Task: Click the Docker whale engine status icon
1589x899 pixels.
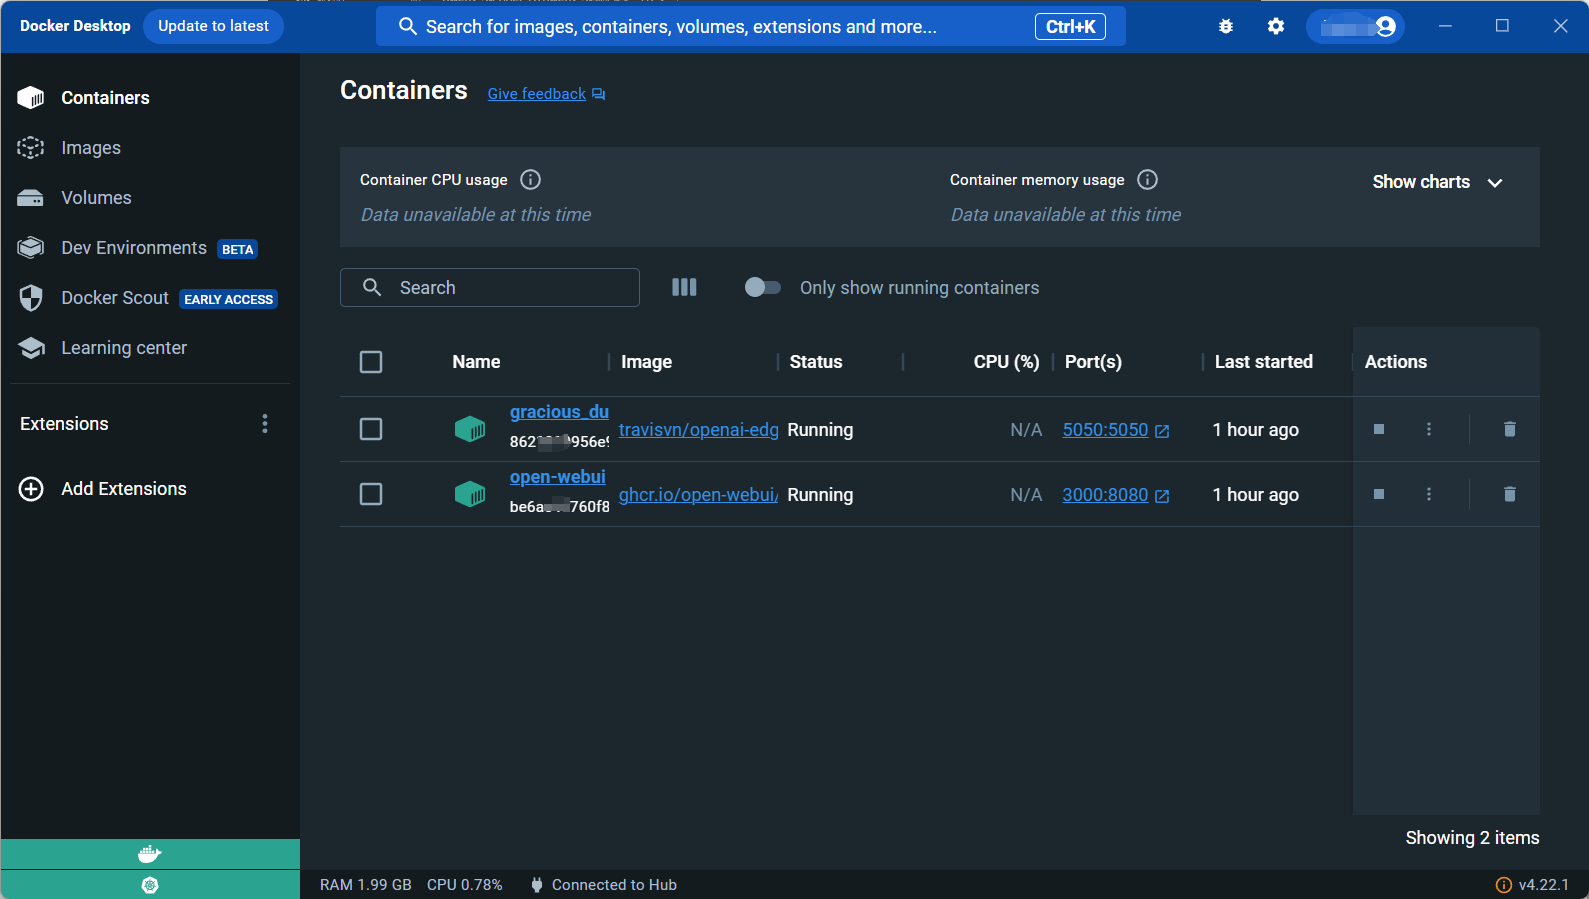Action: pos(150,854)
